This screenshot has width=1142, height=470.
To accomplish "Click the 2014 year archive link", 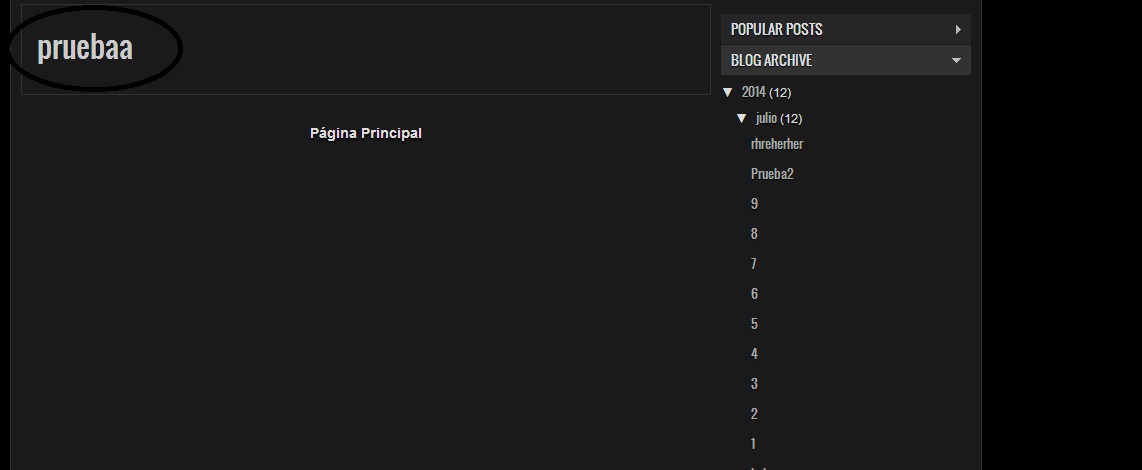I will [754, 93].
